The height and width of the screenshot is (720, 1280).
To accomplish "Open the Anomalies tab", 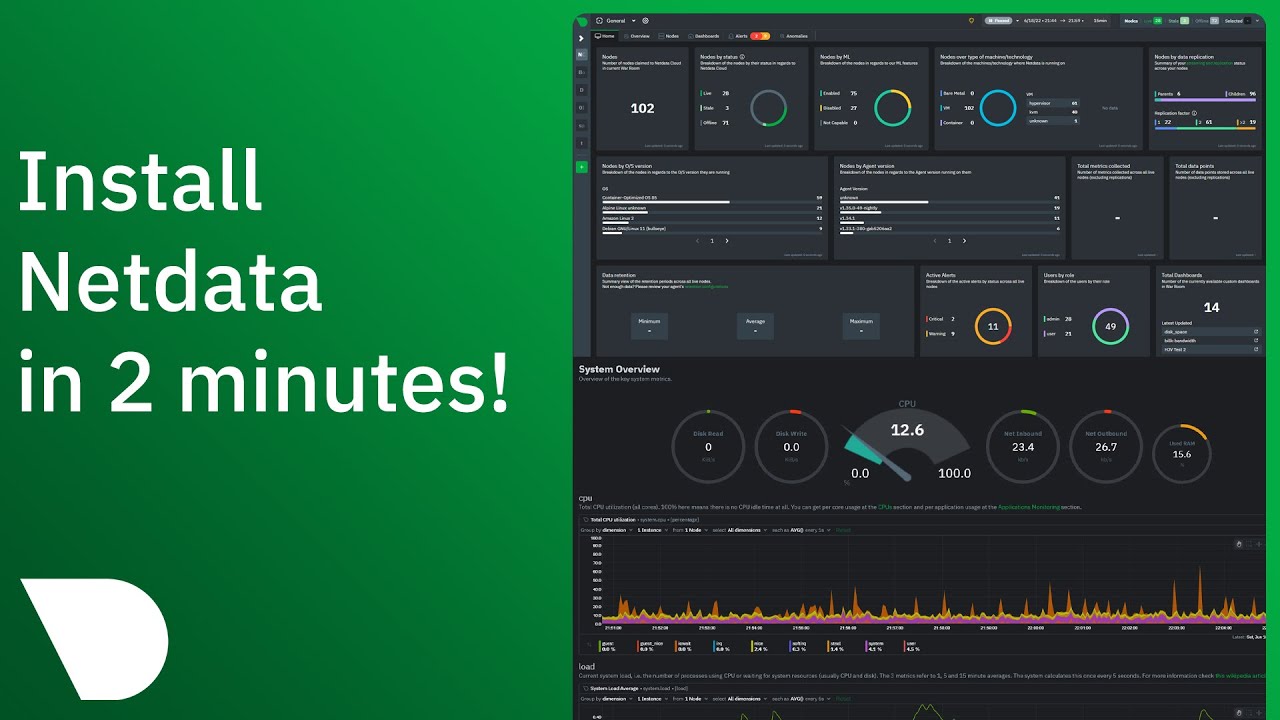I will point(794,36).
